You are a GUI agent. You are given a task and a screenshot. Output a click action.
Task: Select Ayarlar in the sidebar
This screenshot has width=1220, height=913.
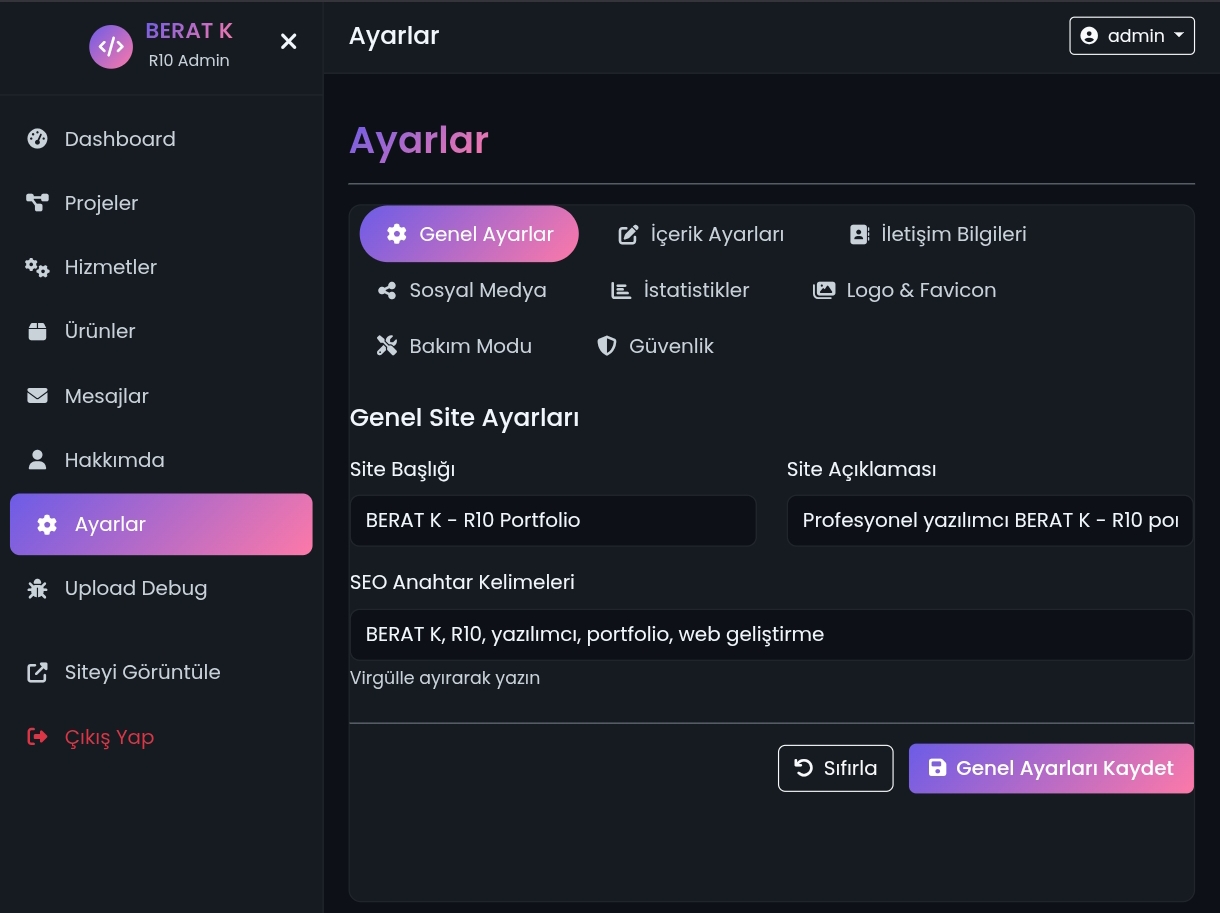click(x=161, y=524)
